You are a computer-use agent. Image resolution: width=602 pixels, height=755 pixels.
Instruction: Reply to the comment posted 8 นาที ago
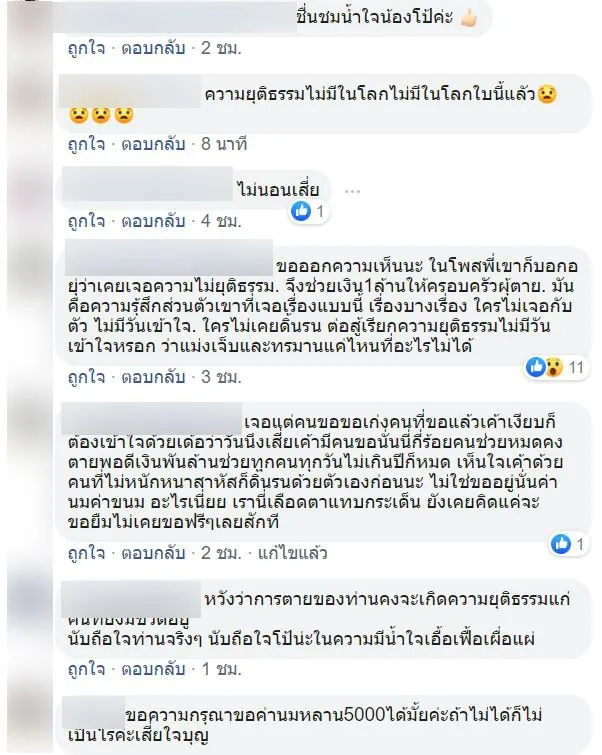tap(153, 144)
